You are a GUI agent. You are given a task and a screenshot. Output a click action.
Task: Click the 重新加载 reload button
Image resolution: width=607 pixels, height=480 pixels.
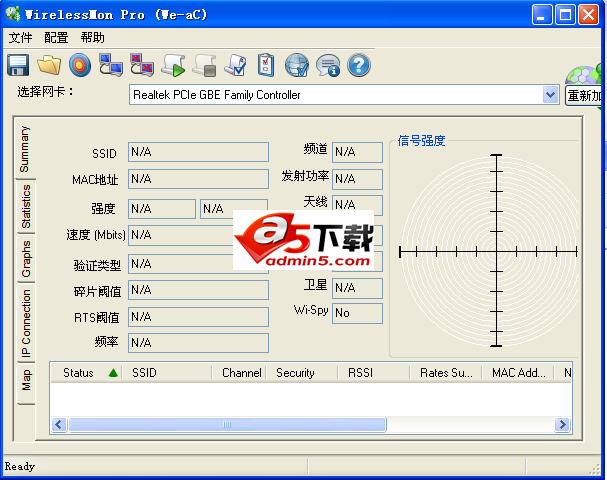coord(585,95)
